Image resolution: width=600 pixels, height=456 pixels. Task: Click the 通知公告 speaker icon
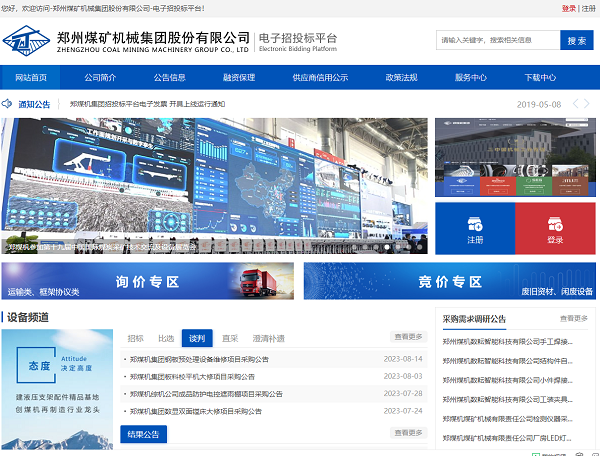(7, 104)
